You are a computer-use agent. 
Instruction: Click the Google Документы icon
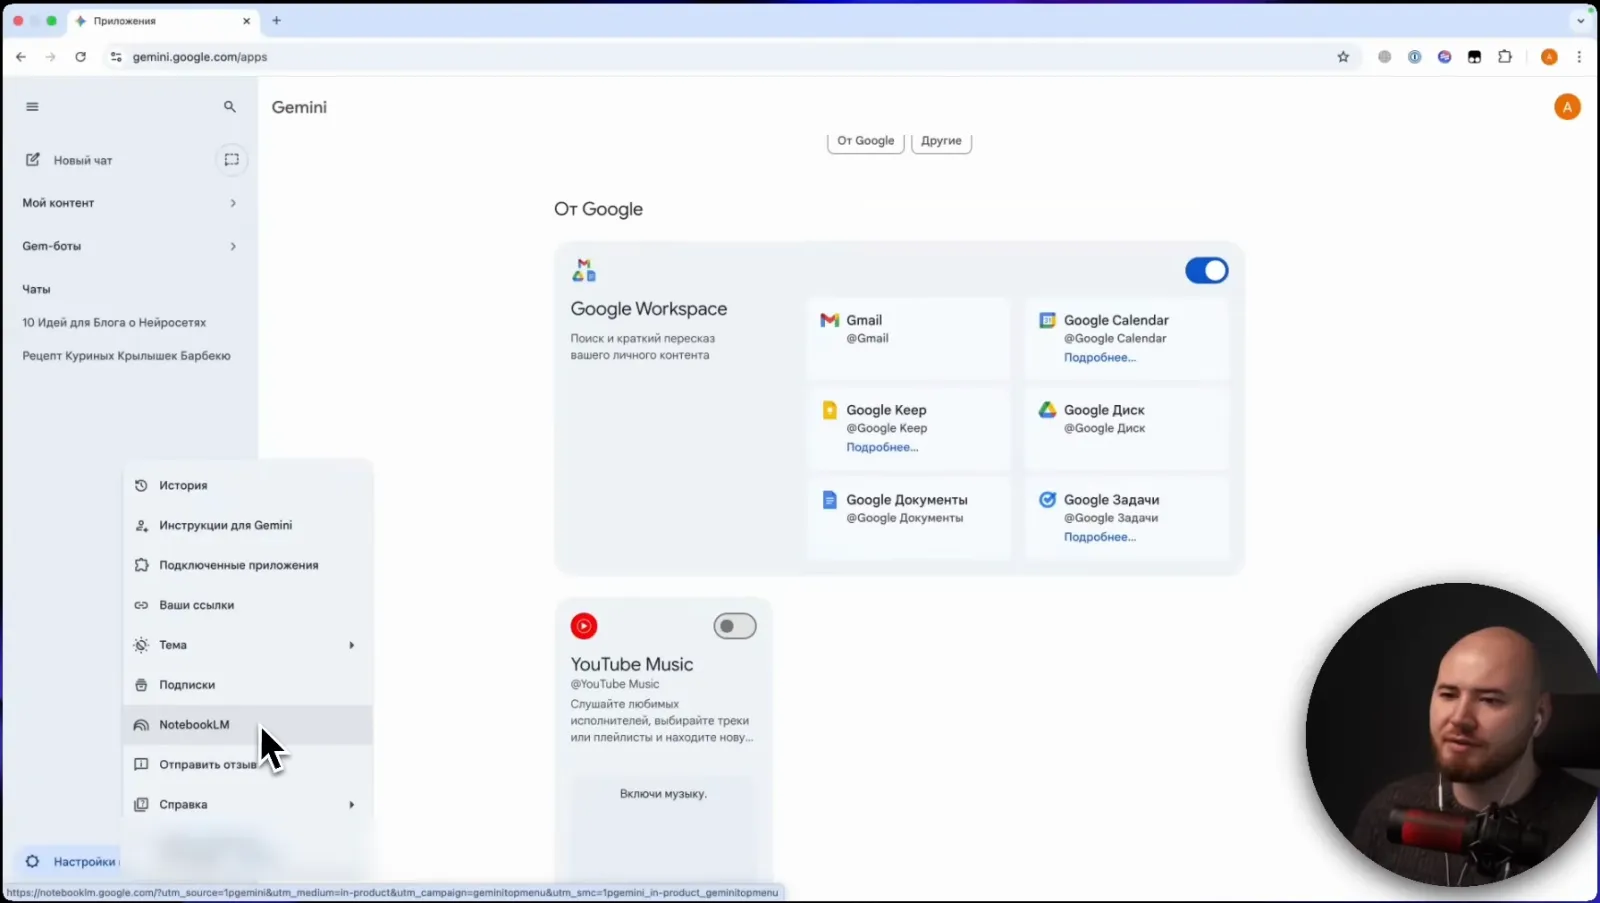(x=829, y=500)
